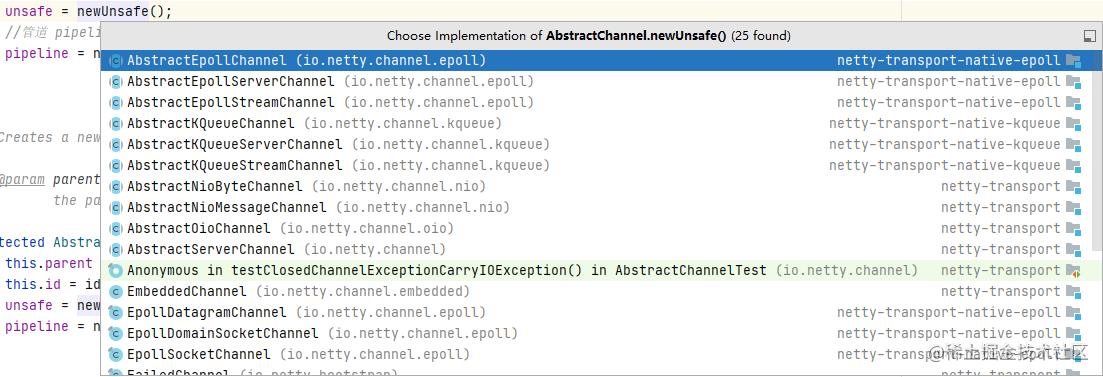Click netty-transport-native-kqueue label on AbstractKQueueServerChannel row
1103x377 pixels.
pos(944,145)
